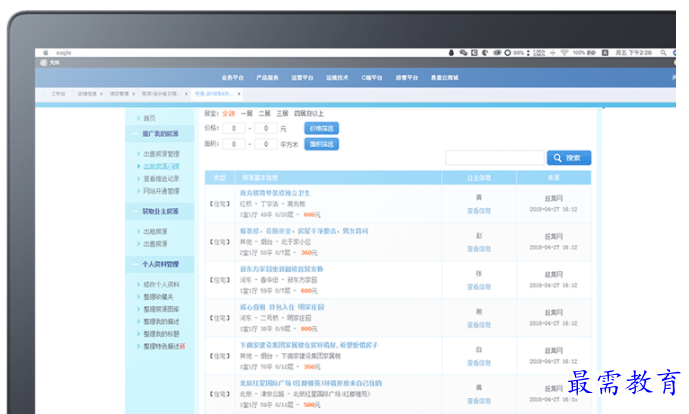This screenshot has height=414, width=689.
Task: Open the 产品服务 navigation menu
Action: (268, 78)
